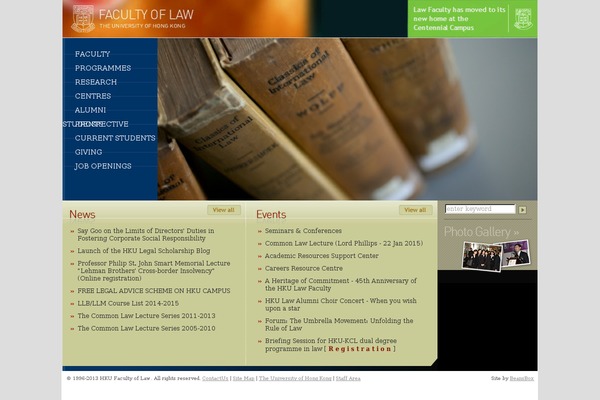The height and width of the screenshot is (400, 600).
Task: Open LLB/LLM Course List 2014-2015
Action: [128, 303]
